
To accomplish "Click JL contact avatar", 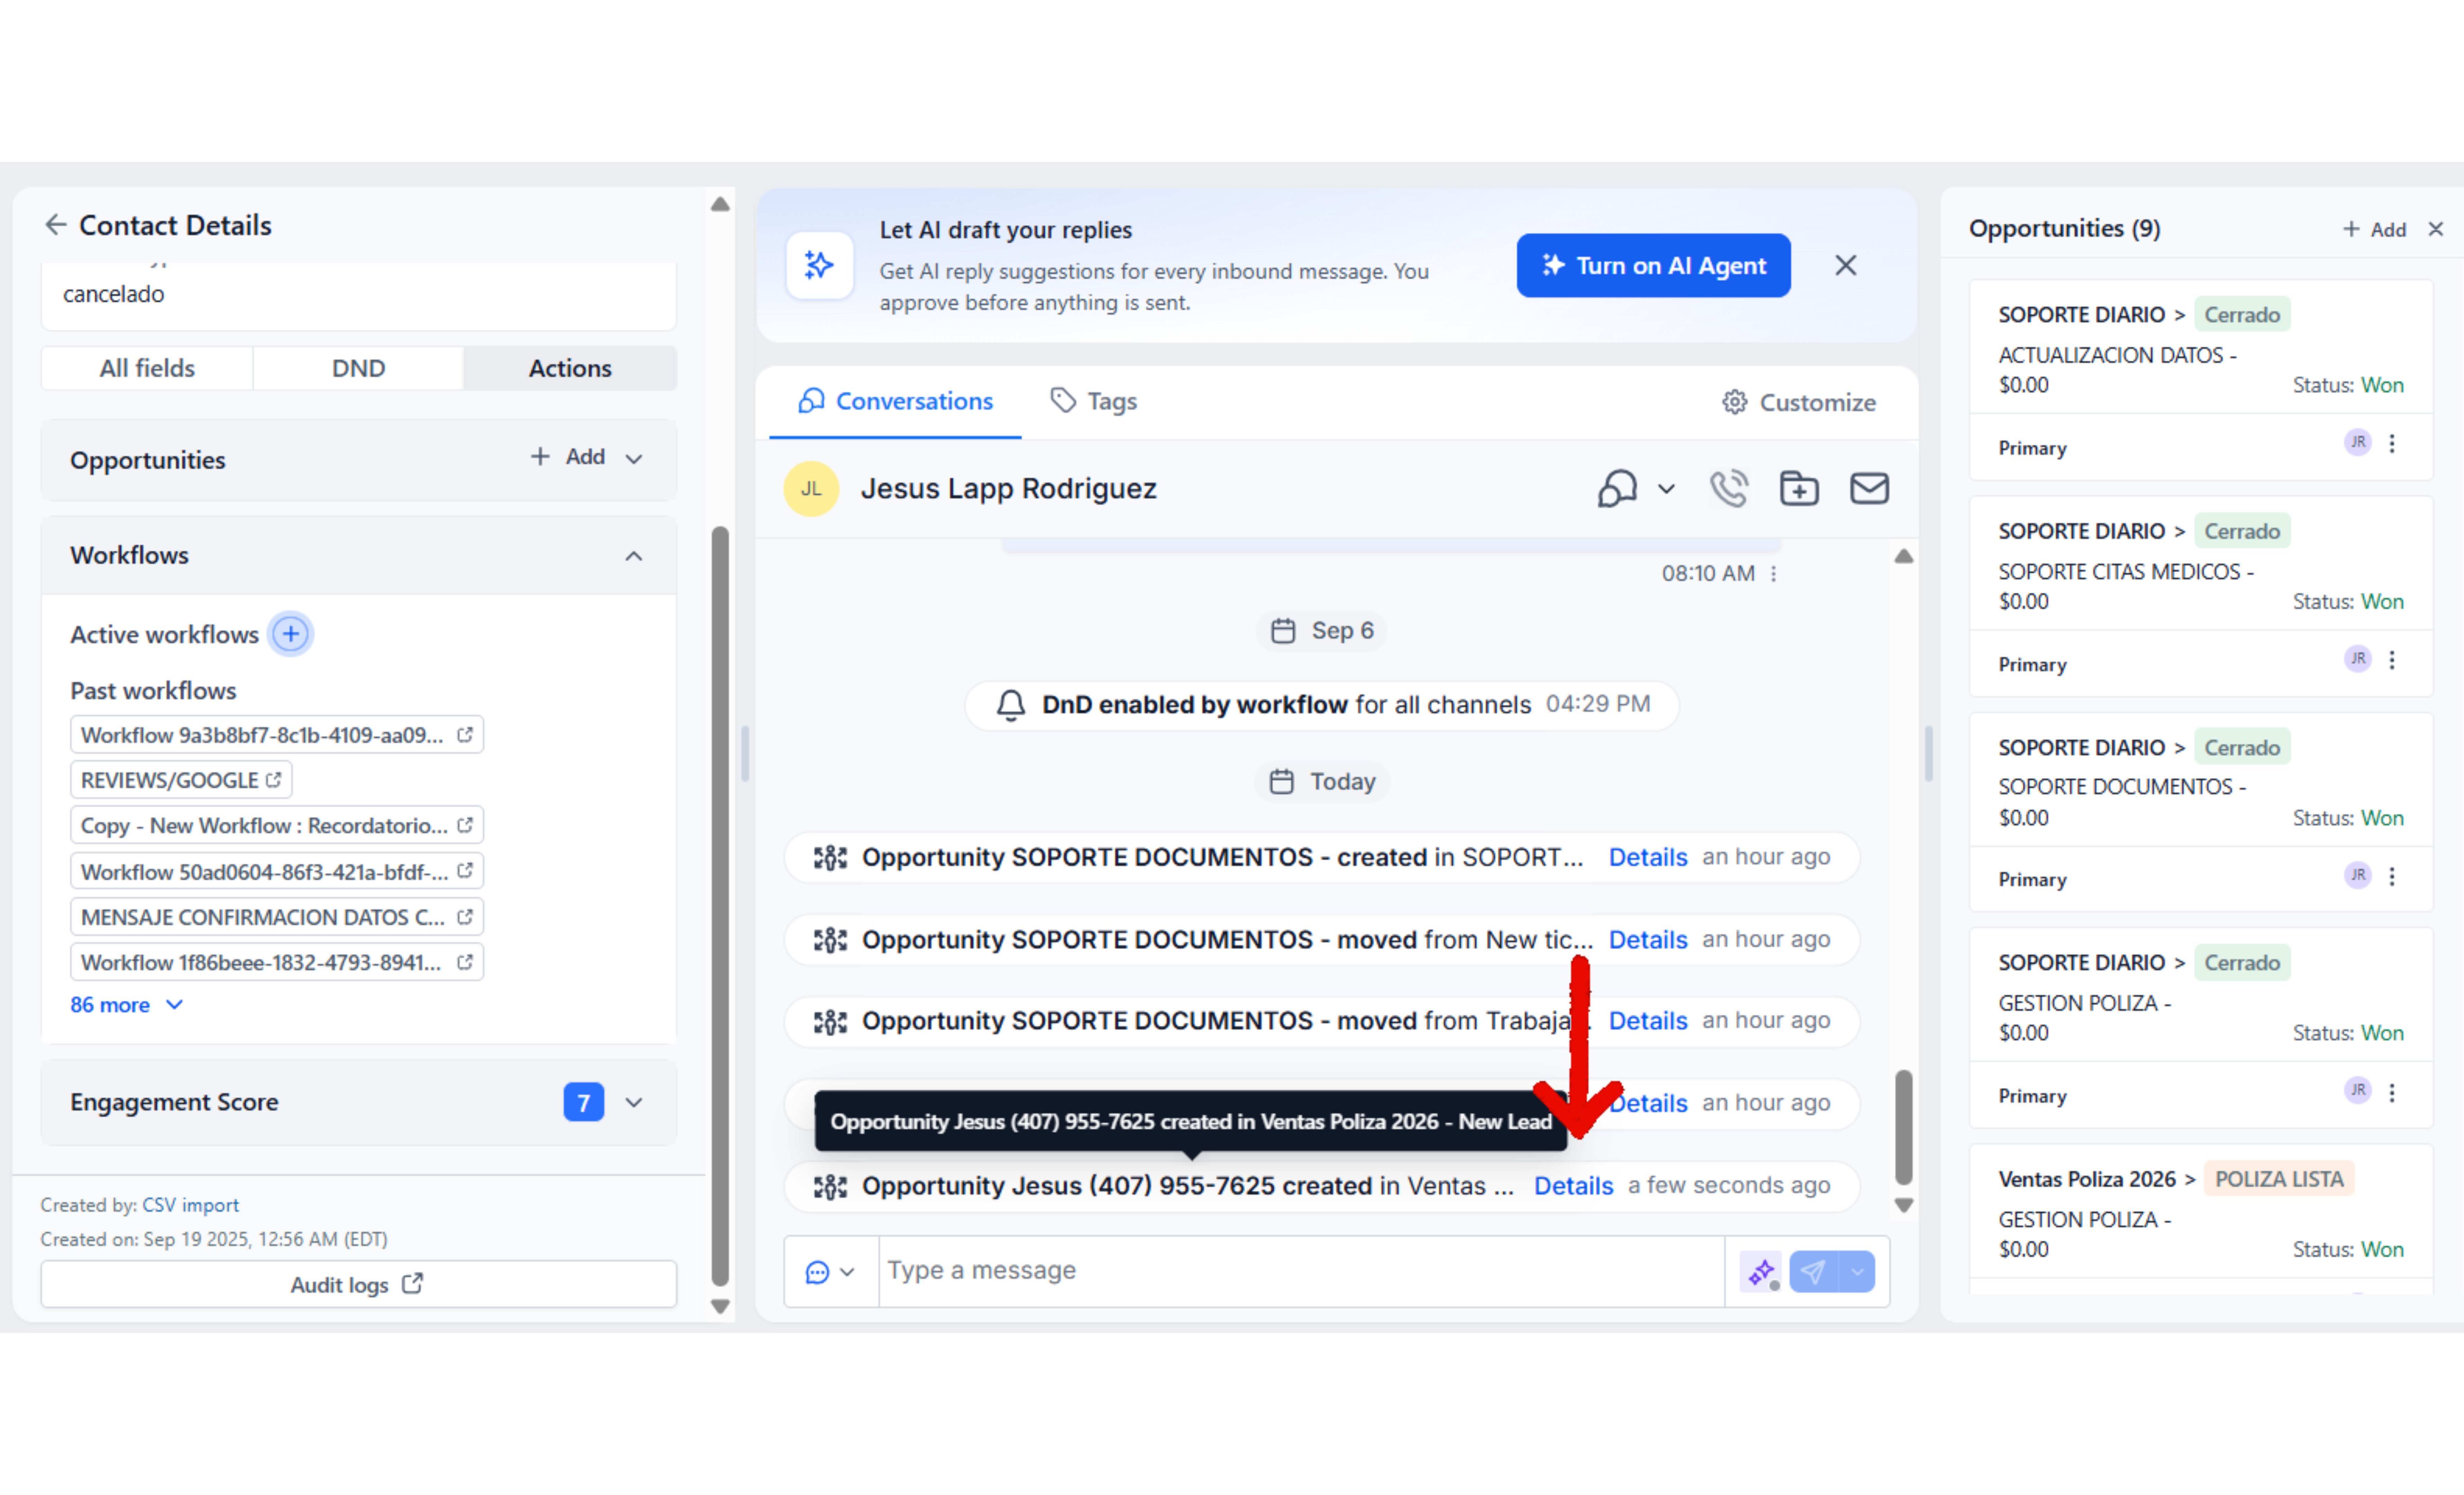I will tap(811, 489).
